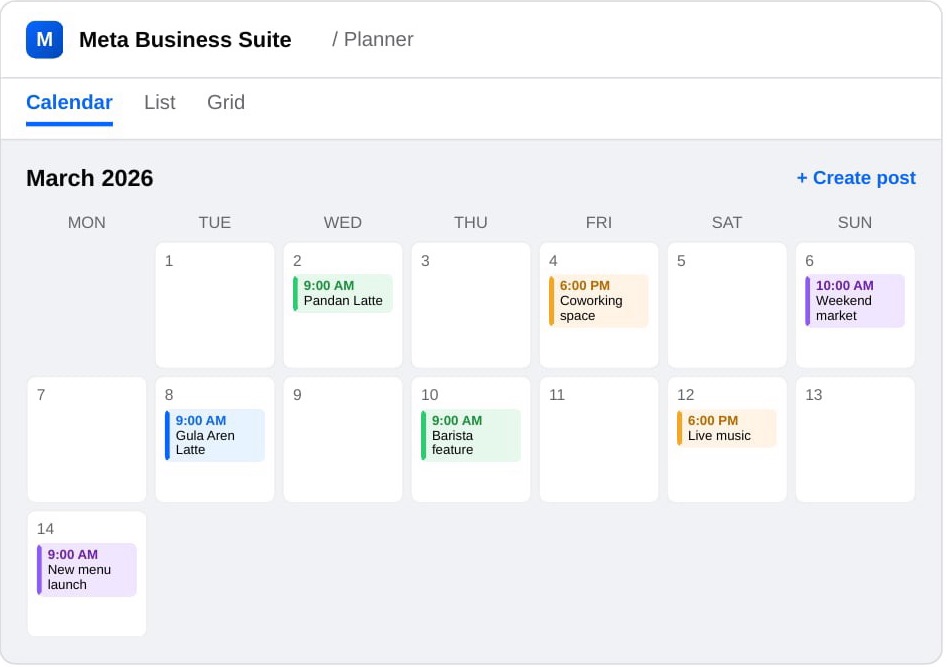Open the New menu launch post
The height and width of the screenshot is (667, 947).
click(86, 570)
